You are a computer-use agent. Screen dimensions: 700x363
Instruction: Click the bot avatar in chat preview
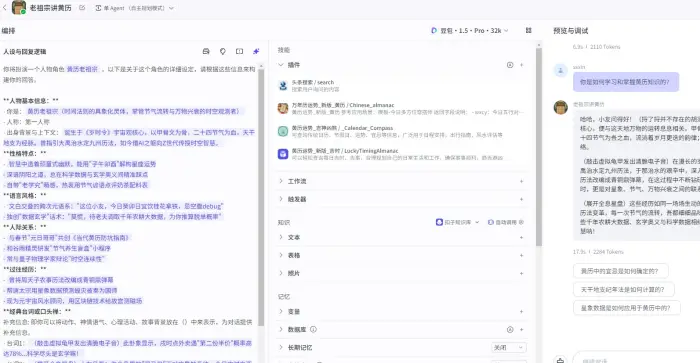[561, 107]
